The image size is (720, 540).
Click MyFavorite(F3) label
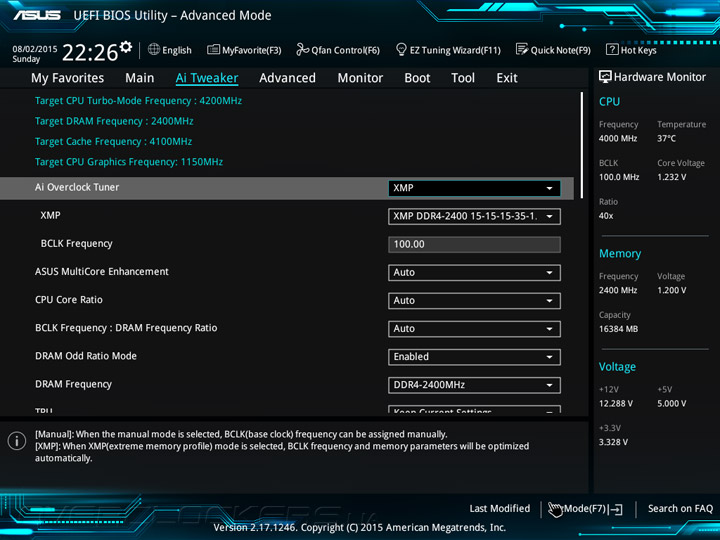point(252,50)
